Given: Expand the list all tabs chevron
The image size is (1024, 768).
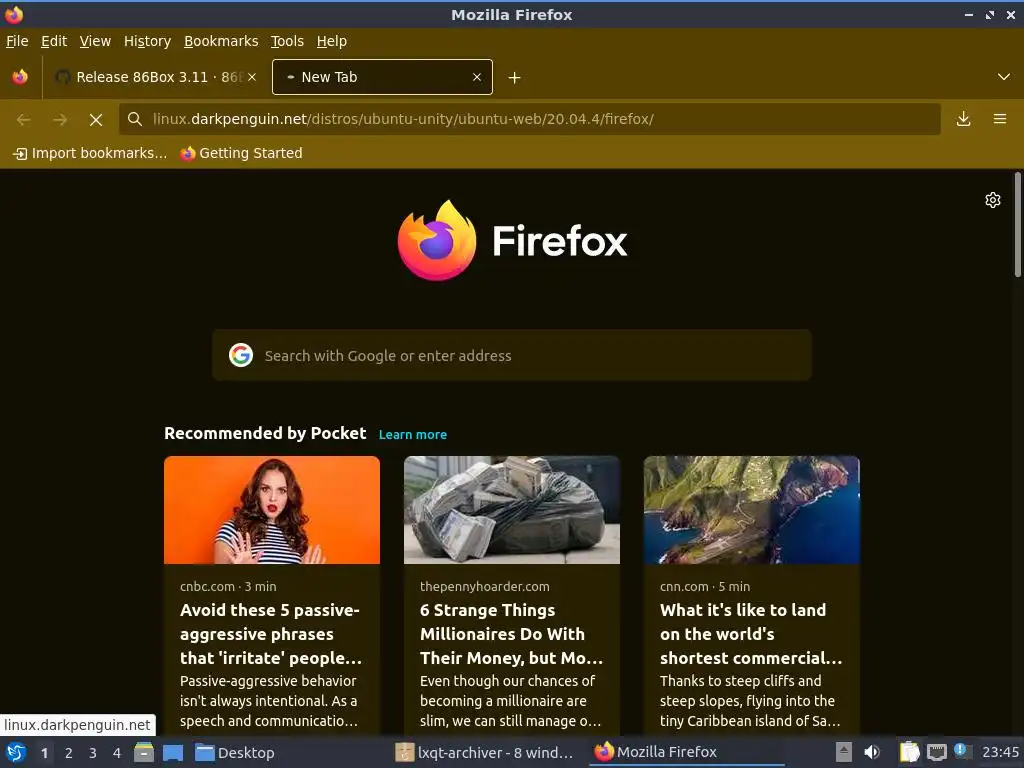Looking at the screenshot, I should (x=1004, y=77).
